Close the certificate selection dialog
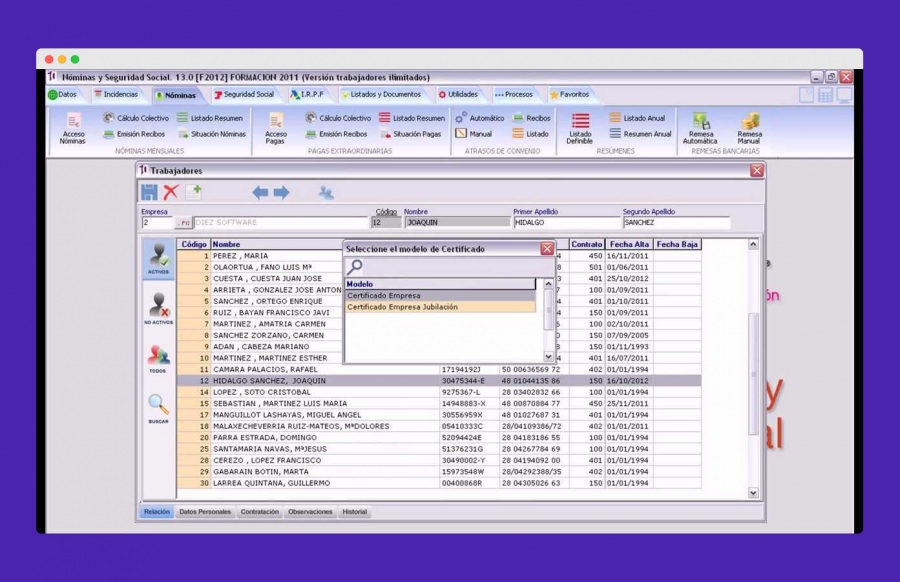The height and width of the screenshot is (582, 900). click(547, 249)
